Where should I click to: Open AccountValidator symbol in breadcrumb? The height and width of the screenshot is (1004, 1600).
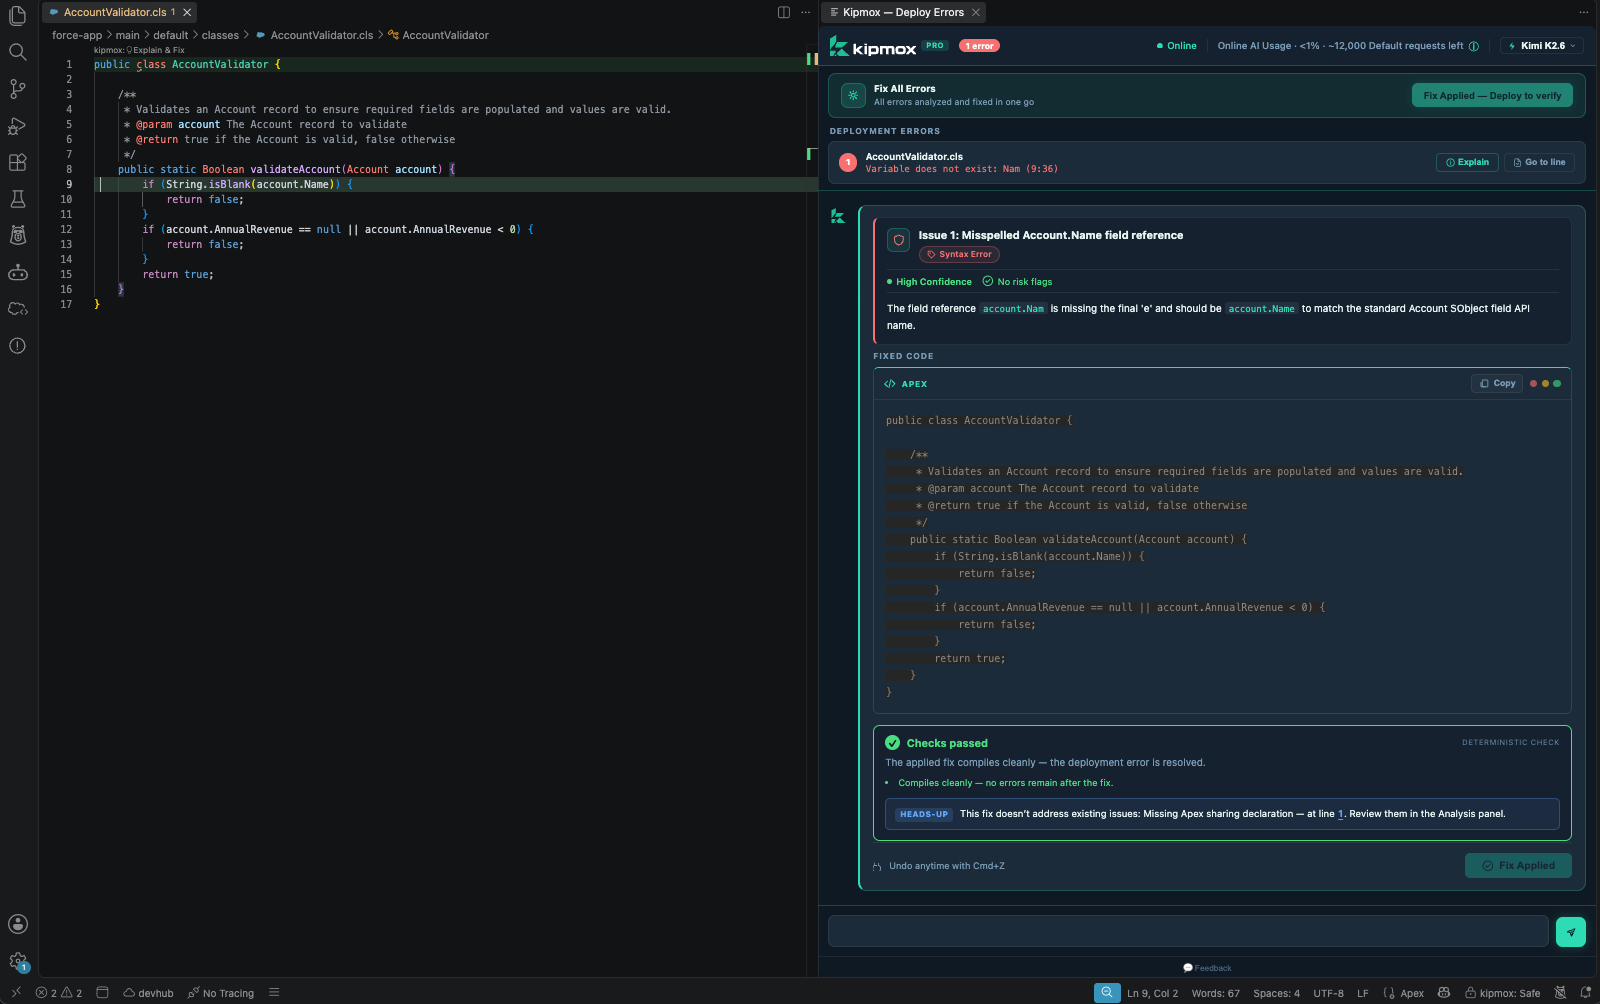tap(439, 35)
